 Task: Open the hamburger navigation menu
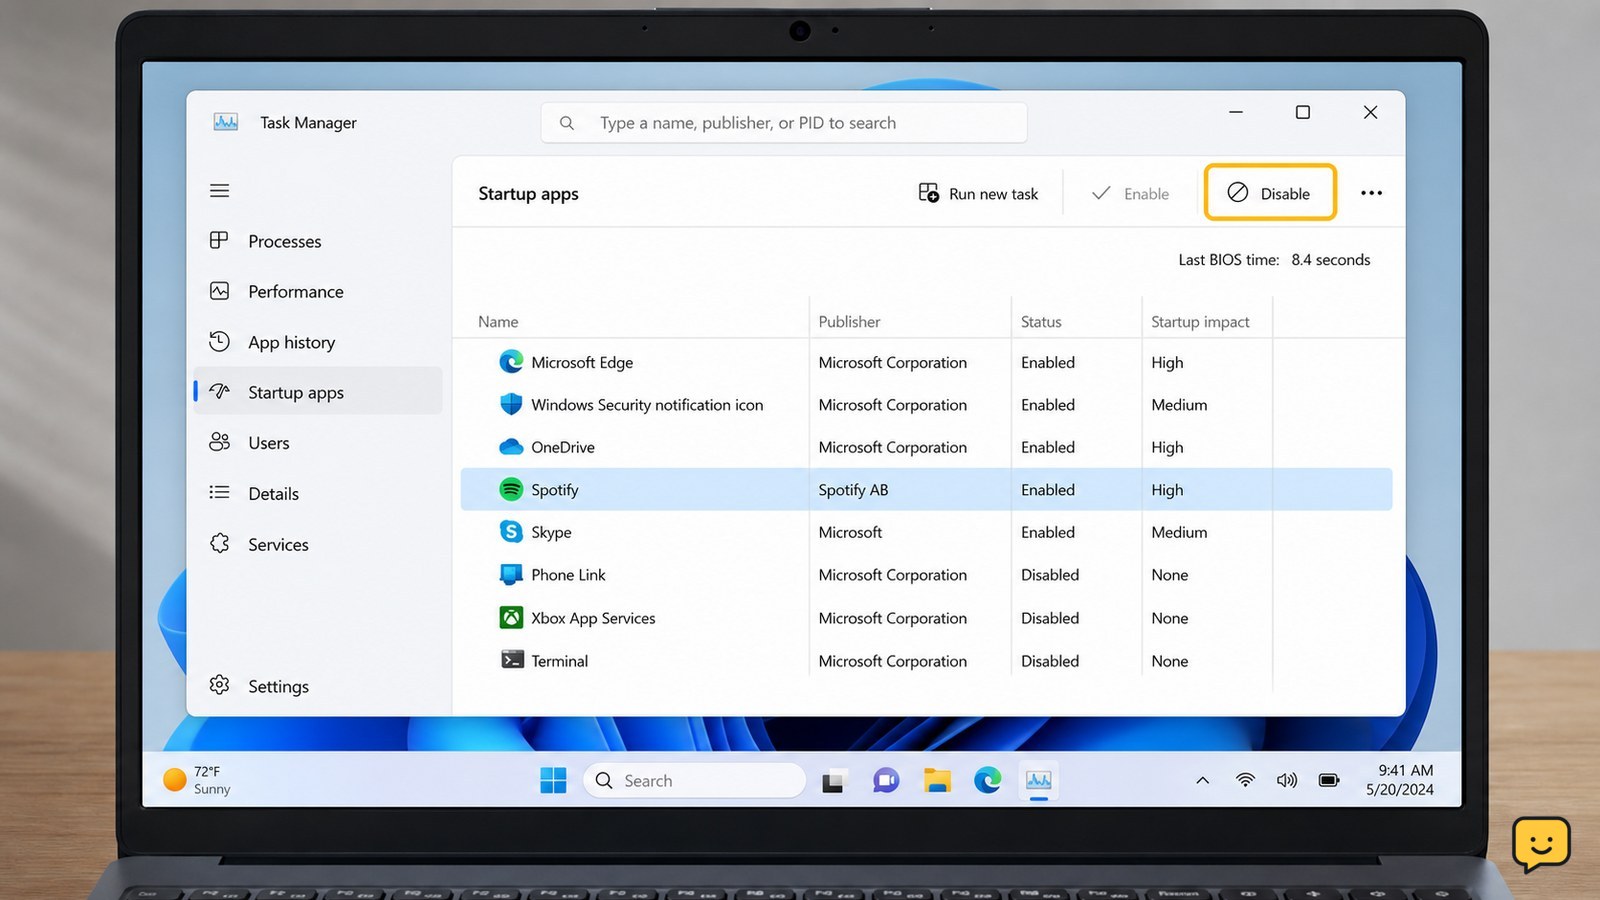[220, 191]
